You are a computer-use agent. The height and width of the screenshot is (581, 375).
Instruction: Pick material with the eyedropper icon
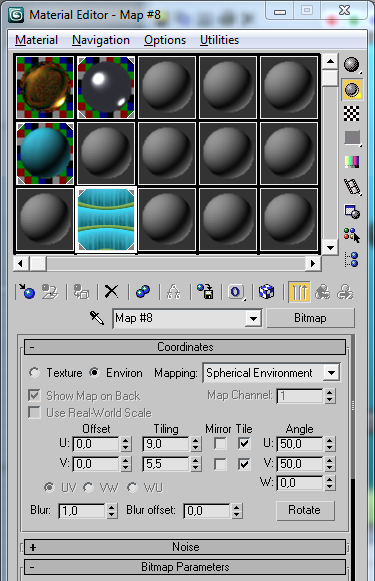click(97, 318)
